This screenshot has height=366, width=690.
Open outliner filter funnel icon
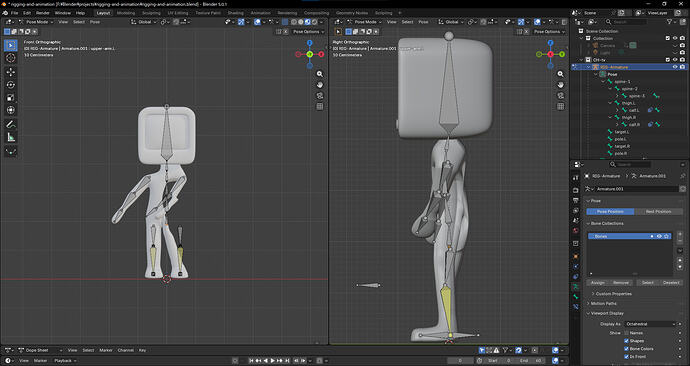[x=670, y=22]
